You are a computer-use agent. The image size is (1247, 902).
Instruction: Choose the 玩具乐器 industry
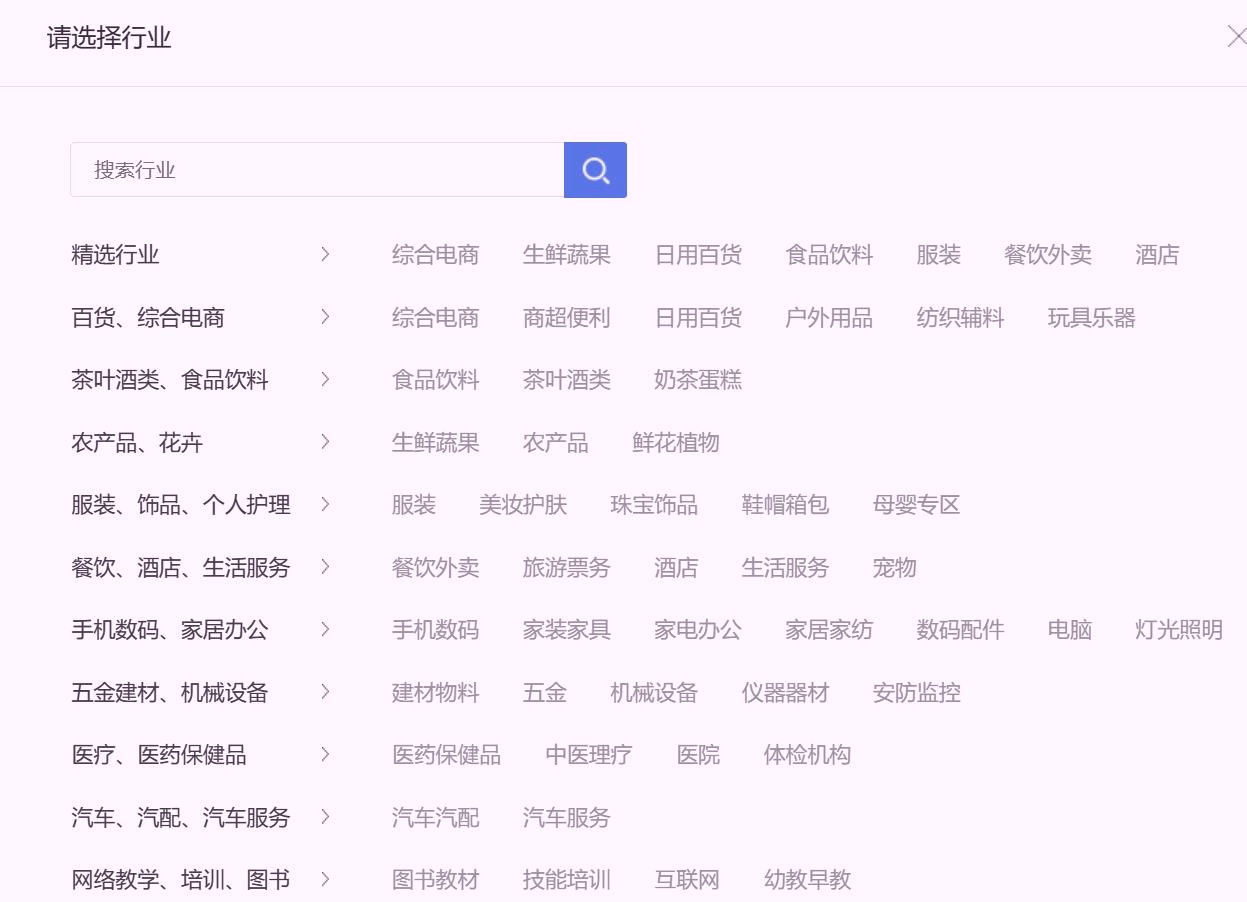click(1091, 318)
